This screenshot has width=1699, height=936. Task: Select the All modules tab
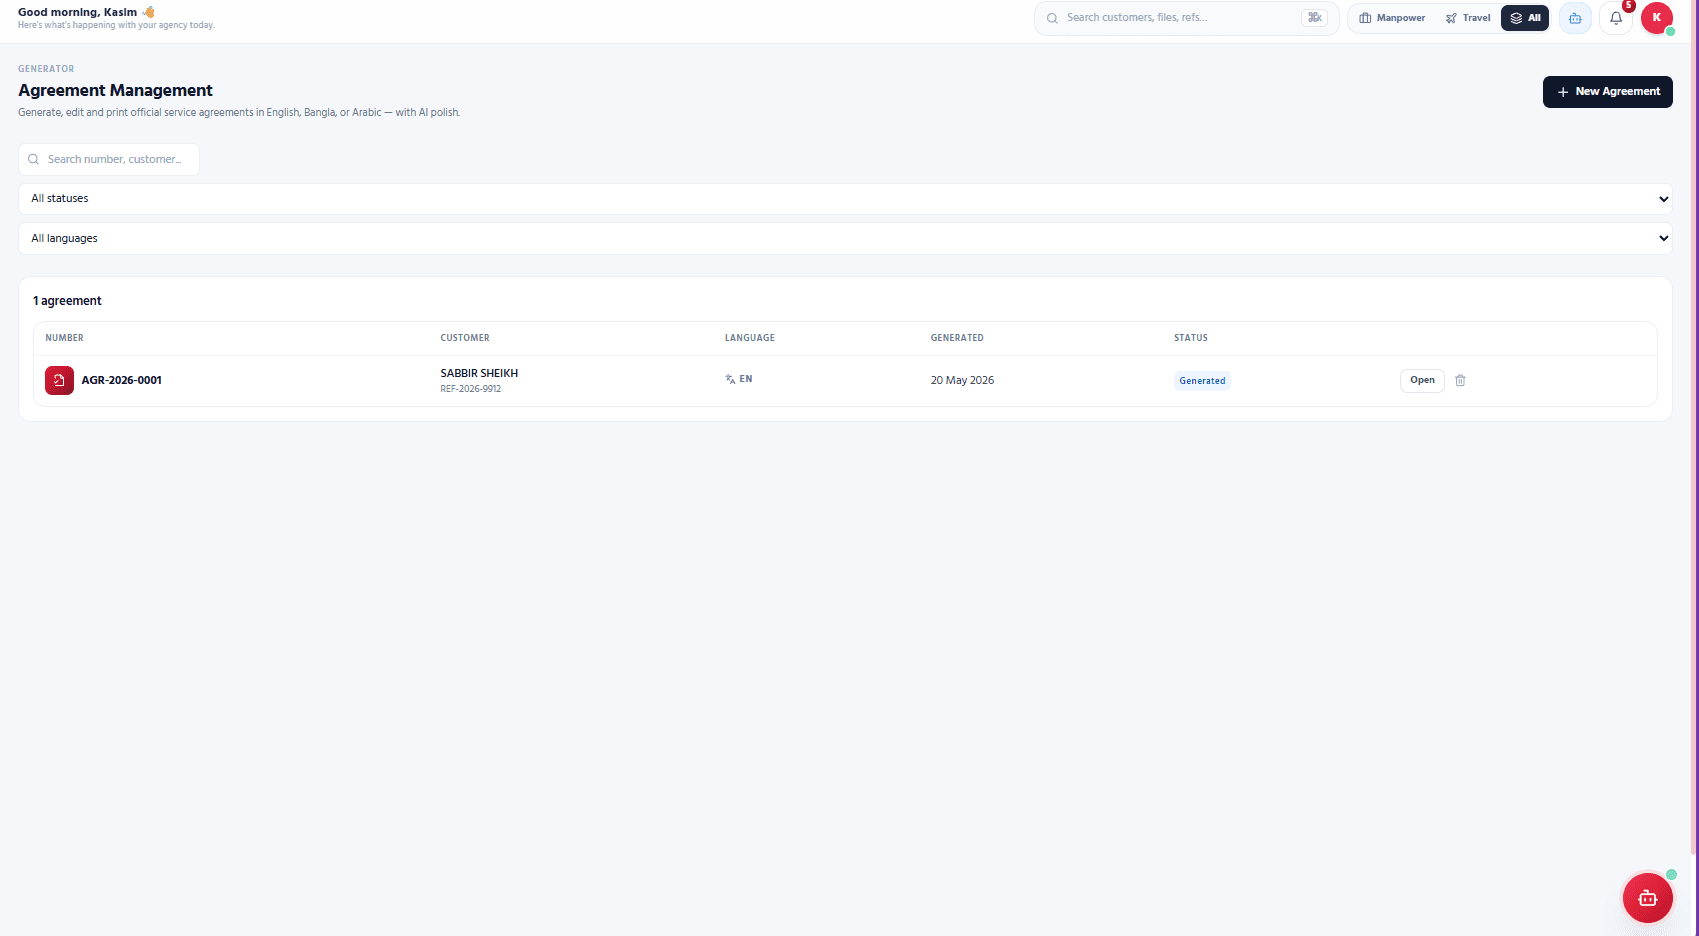1525,18
